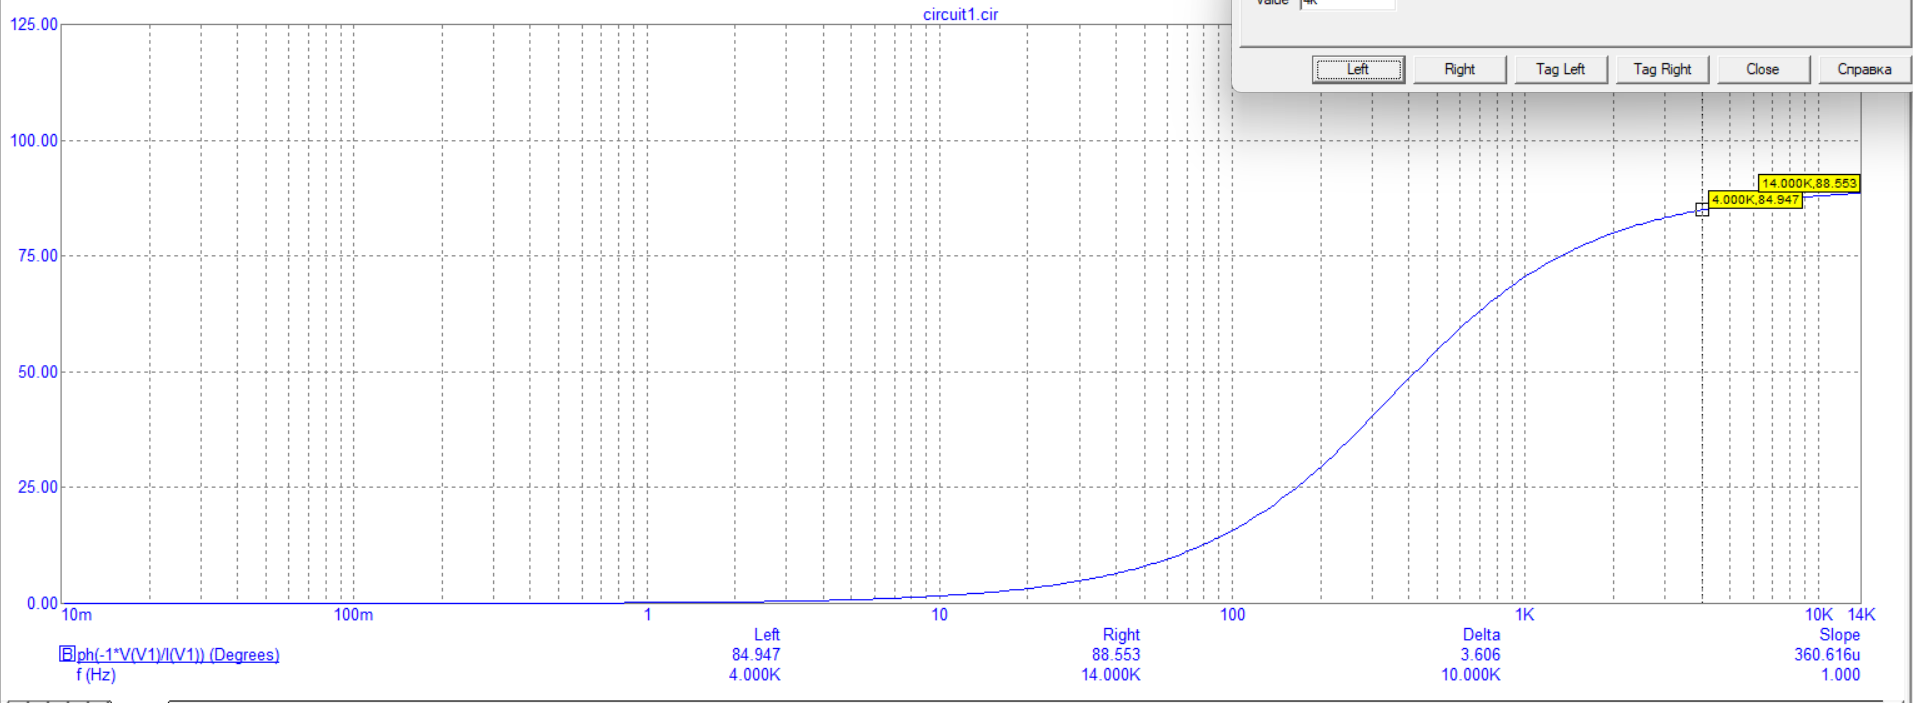1913x703 pixels.
Task: Click the Right button in dialog
Action: [1459, 69]
